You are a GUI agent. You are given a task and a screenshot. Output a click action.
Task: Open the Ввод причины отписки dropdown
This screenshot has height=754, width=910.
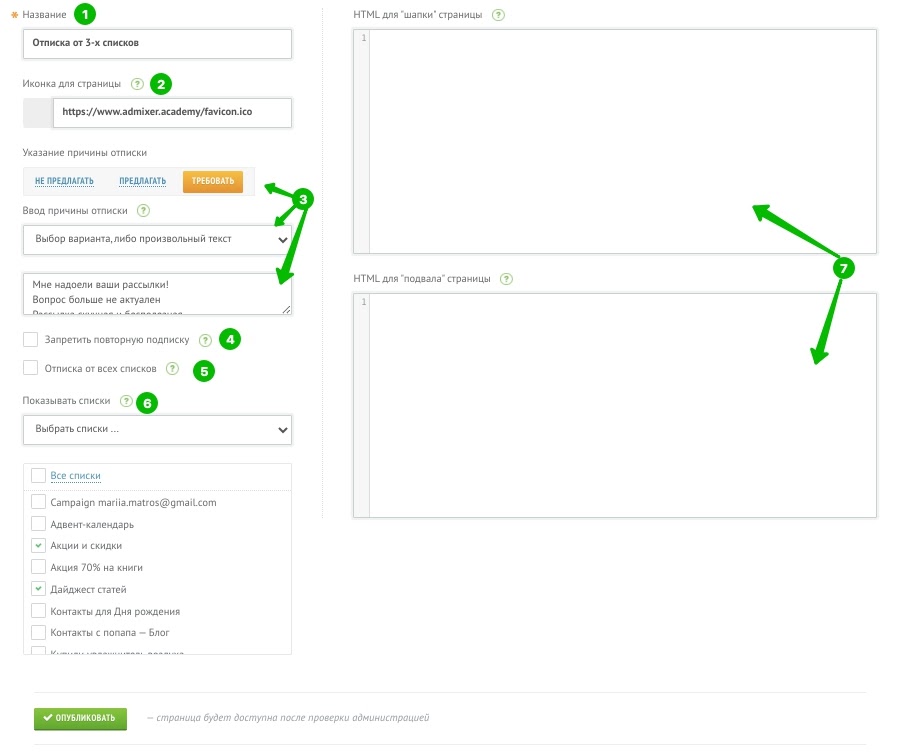(157, 240)
